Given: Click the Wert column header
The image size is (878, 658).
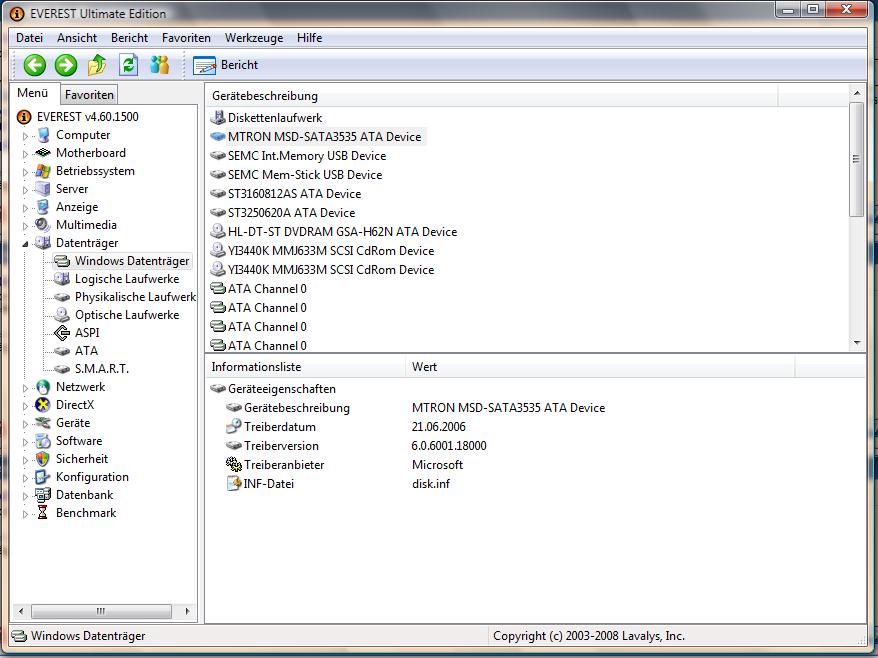Looking at the screenshot, I should [x=600, y=367].
